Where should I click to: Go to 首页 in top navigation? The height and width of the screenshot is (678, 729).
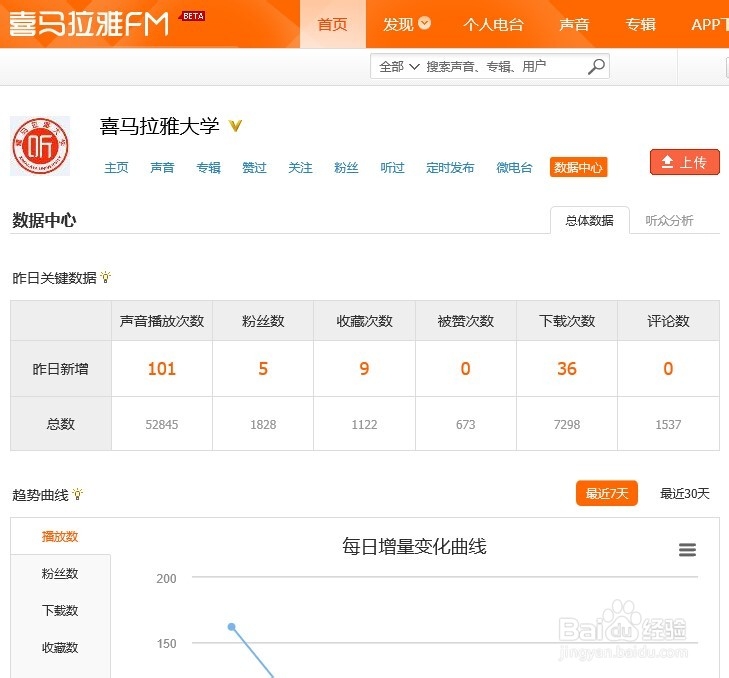[x=332, y=24]
